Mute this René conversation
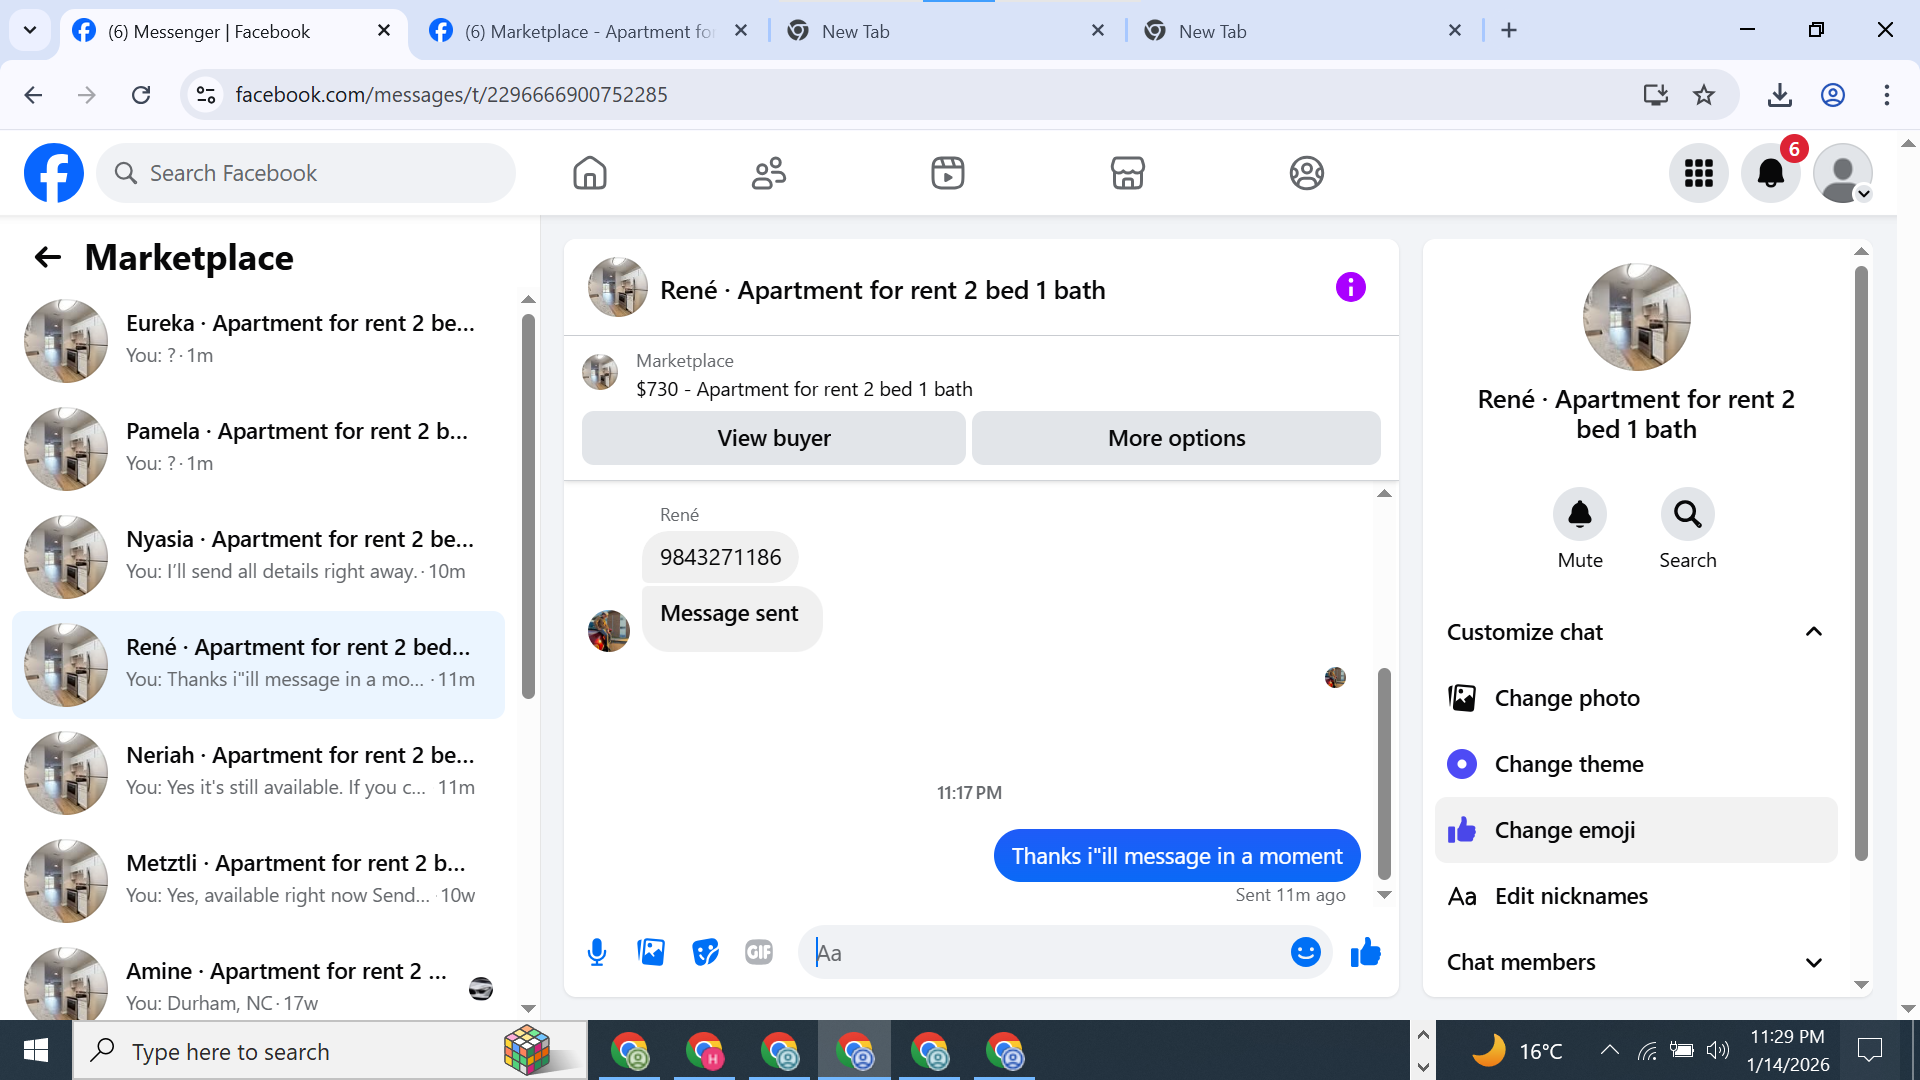Screen dimensions: 1920x1080 (x=1579, y=515)
